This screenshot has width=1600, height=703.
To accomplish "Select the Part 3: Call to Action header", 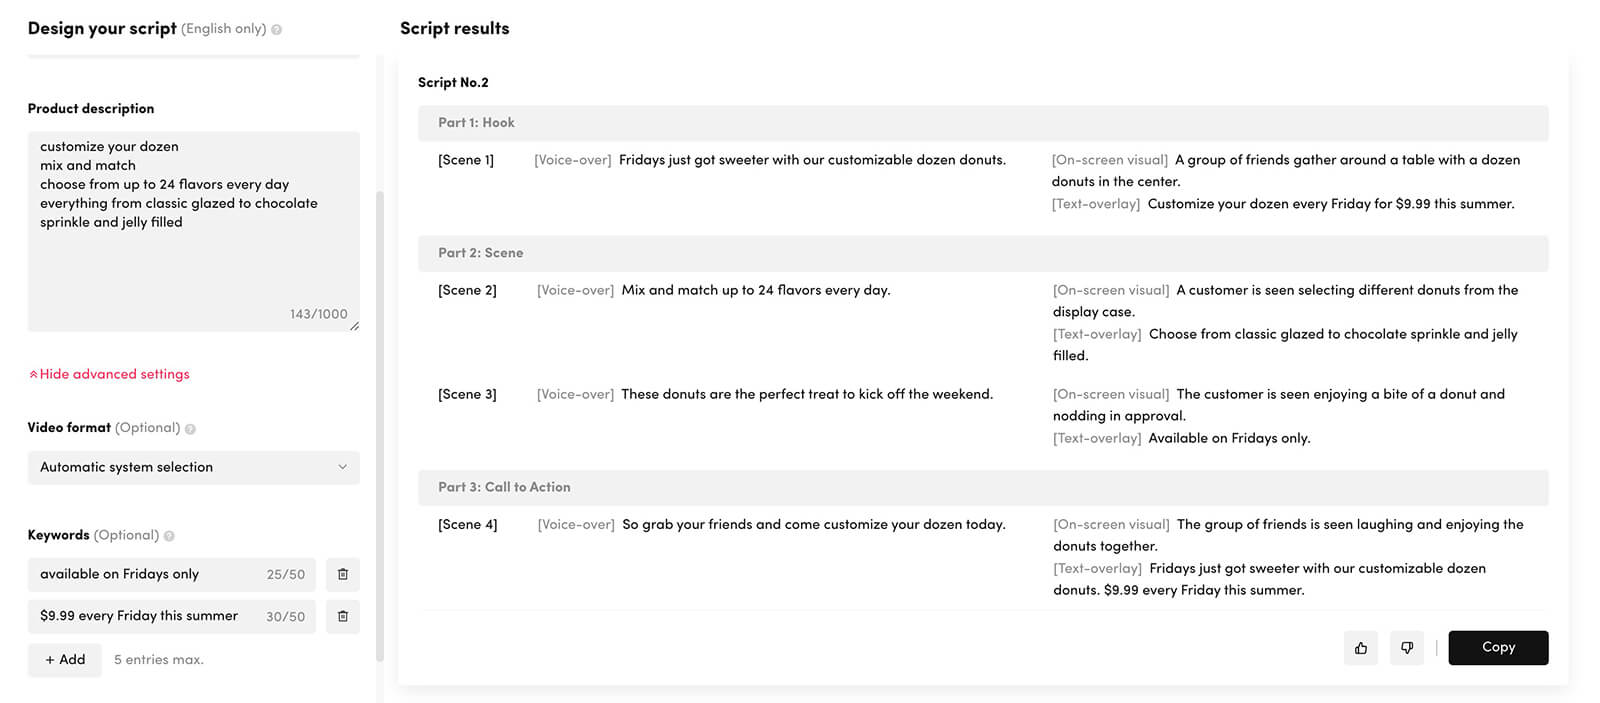I will click(983, 487).
